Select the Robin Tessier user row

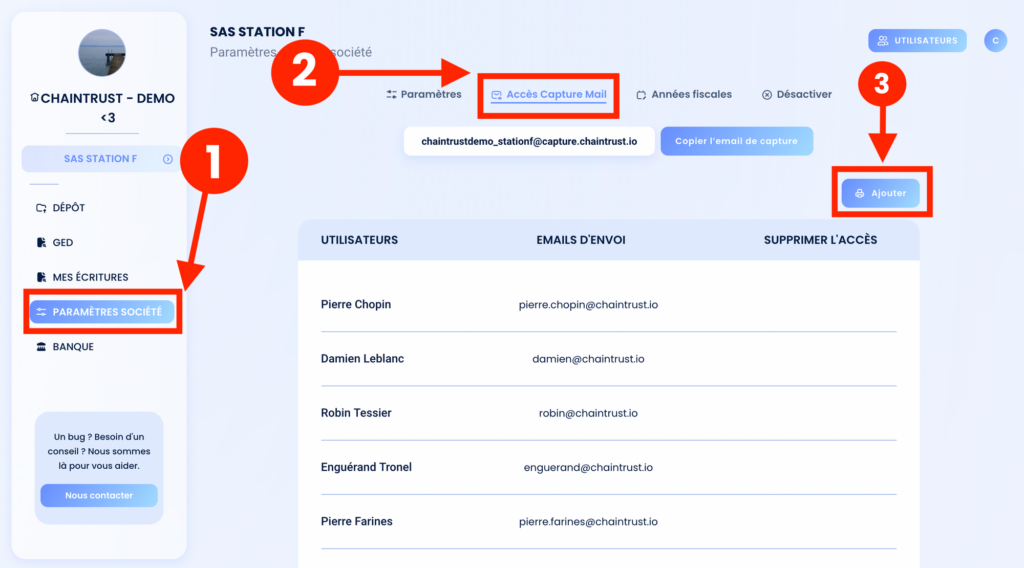[x=609, y=413]
